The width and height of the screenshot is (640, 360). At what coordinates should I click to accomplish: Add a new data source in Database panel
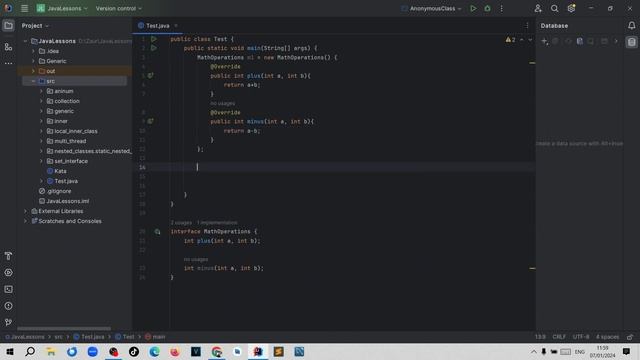point(544,41)
